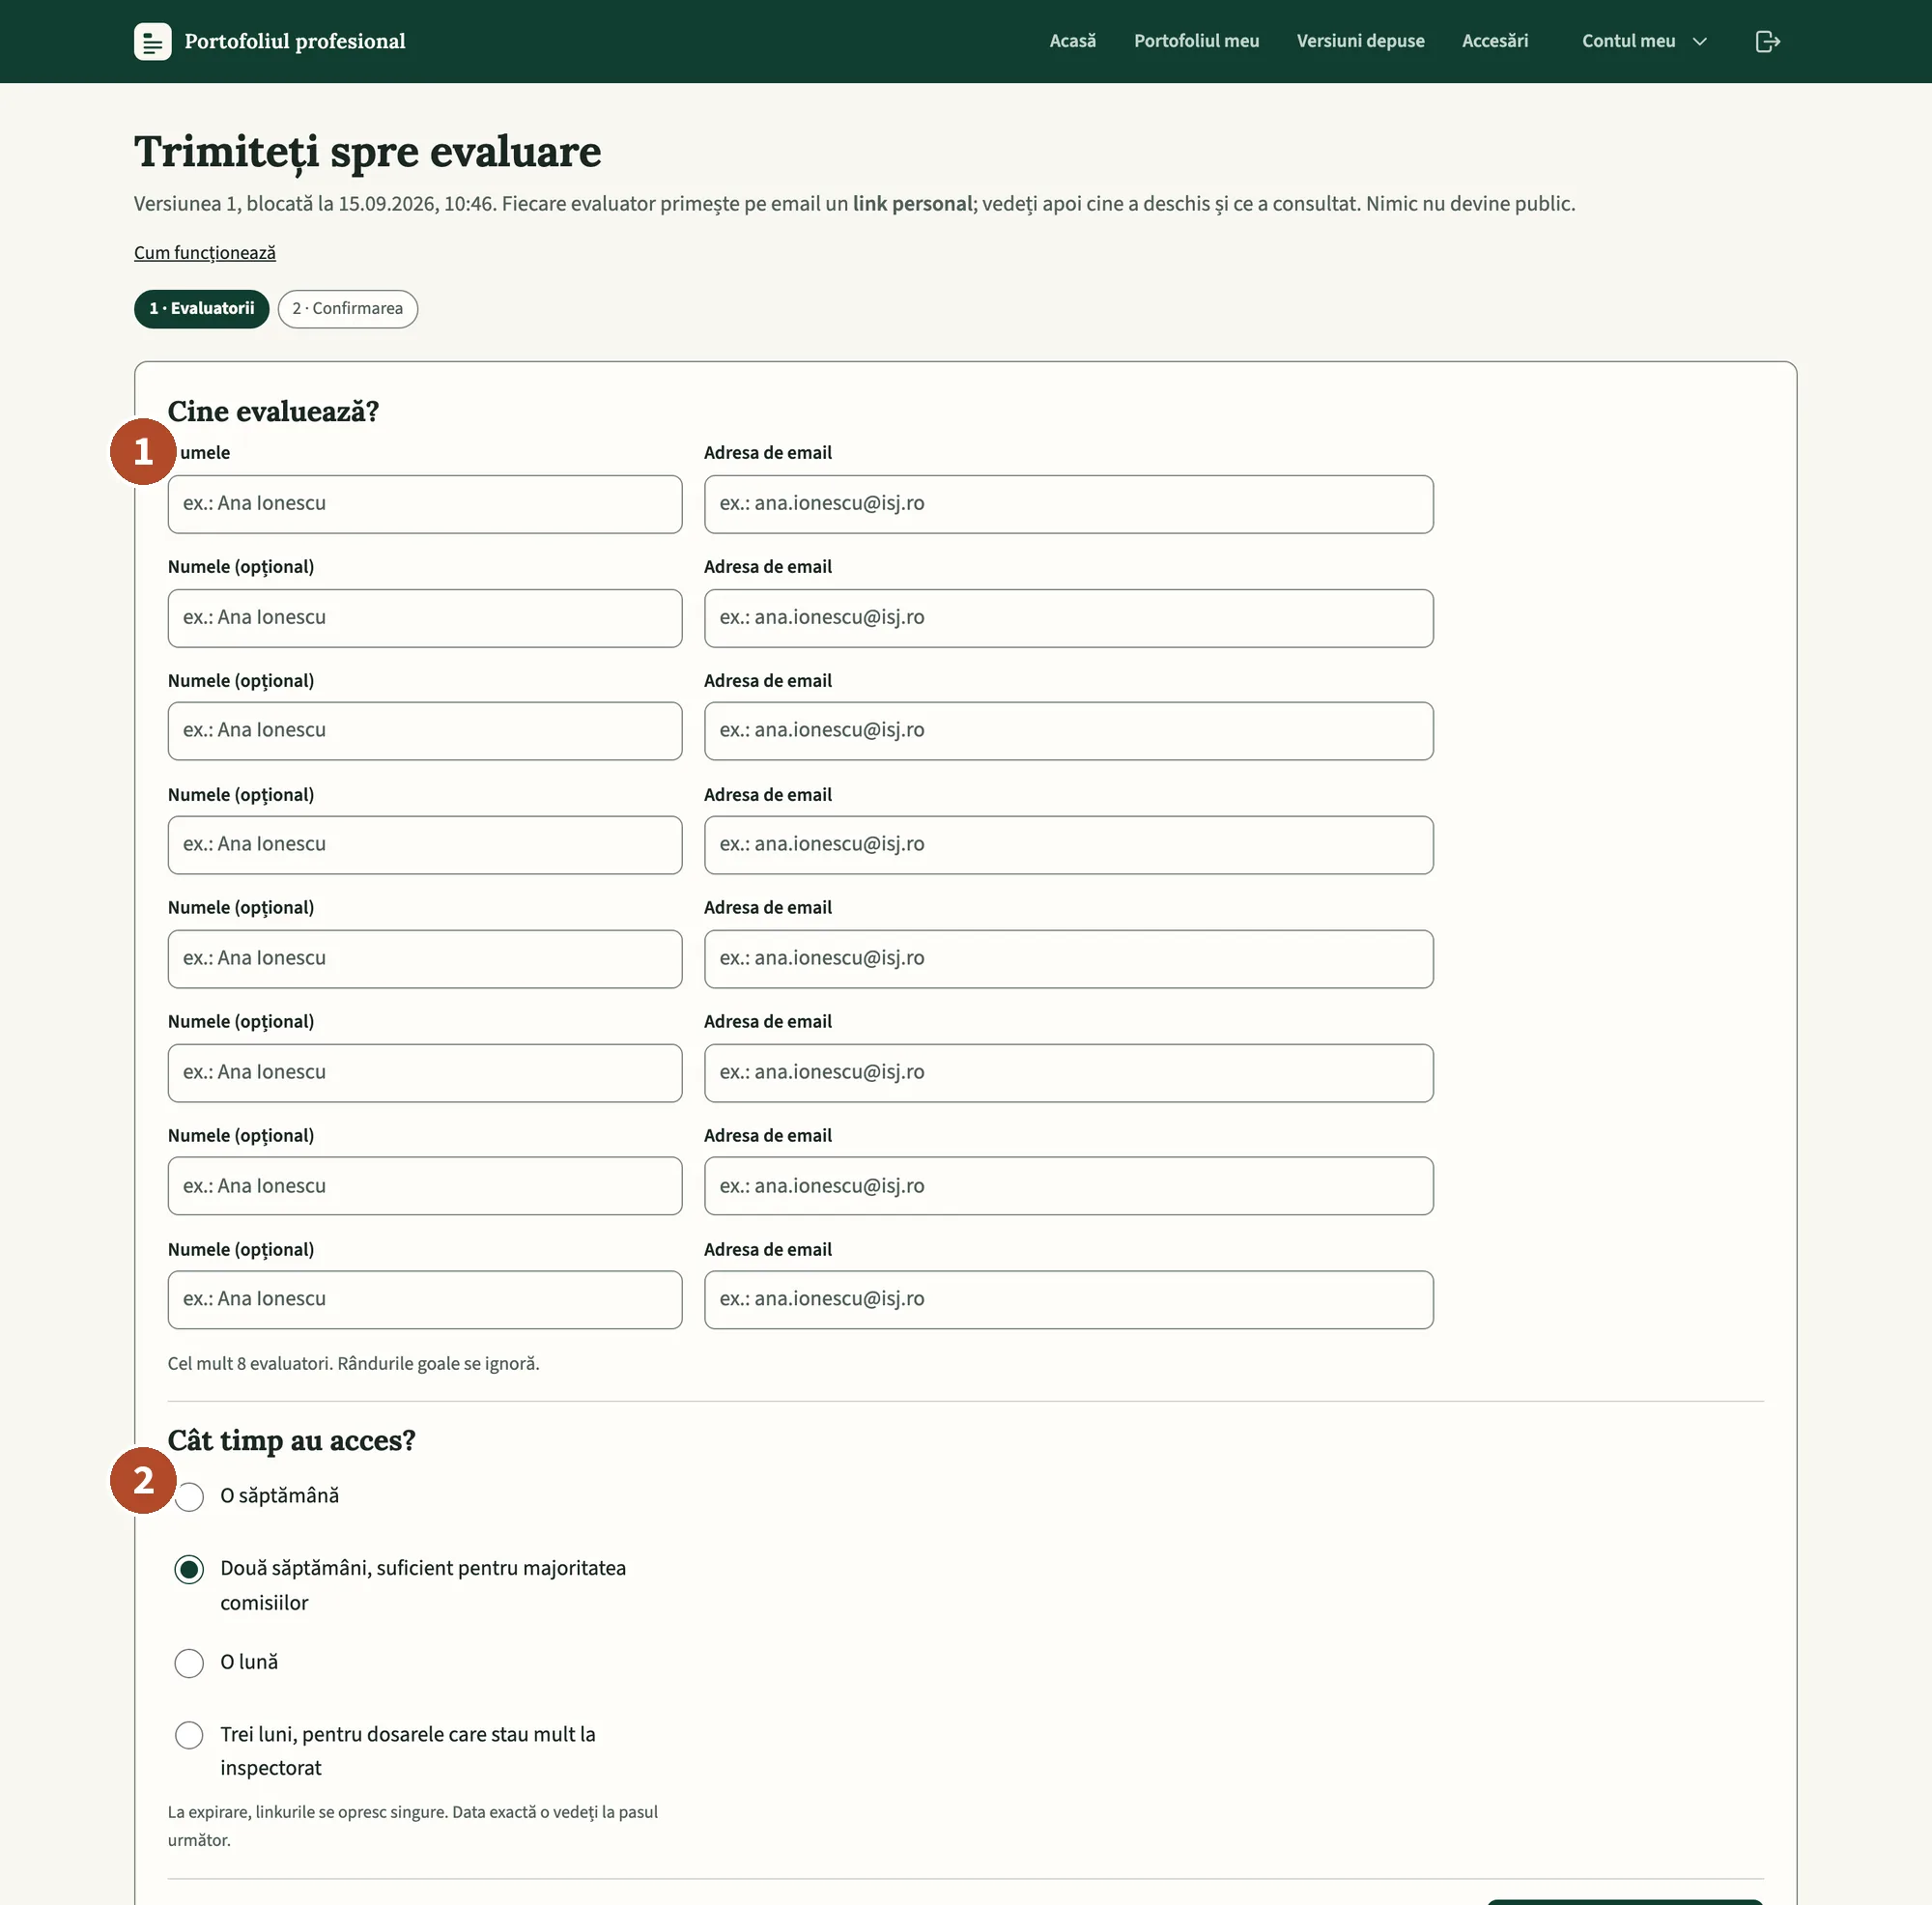The image size is (1932, 1905).
Task: Open the Cum funcționează link
Action: pos(205,253)
